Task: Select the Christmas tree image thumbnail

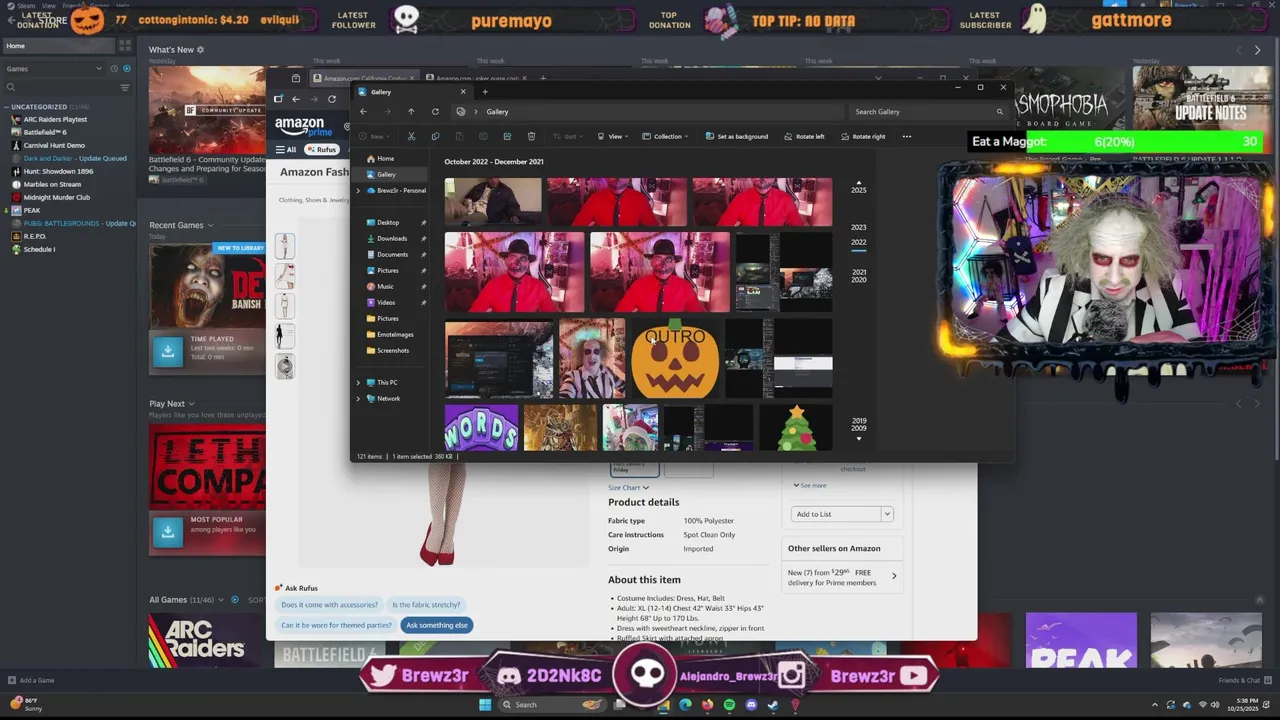Action: pos(796,428)
